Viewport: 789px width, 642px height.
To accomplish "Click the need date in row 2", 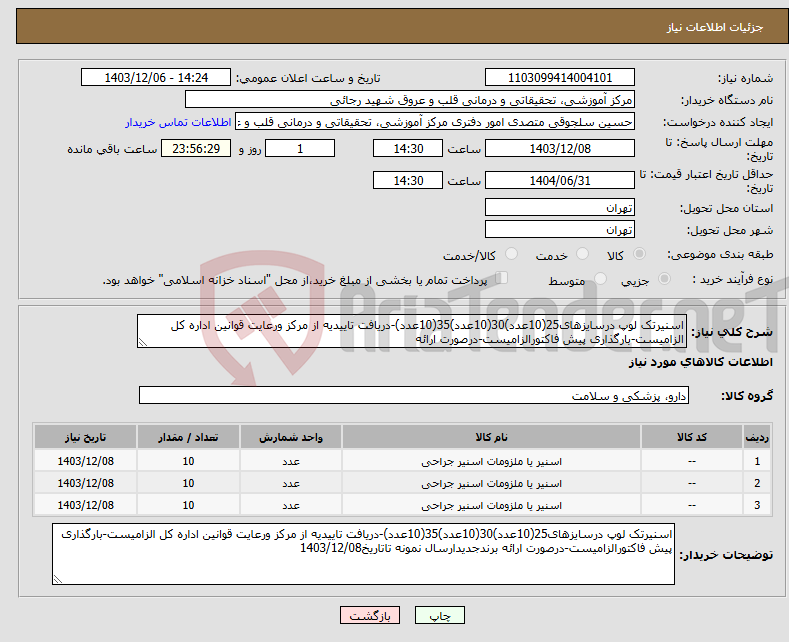I will pos(86,483).
